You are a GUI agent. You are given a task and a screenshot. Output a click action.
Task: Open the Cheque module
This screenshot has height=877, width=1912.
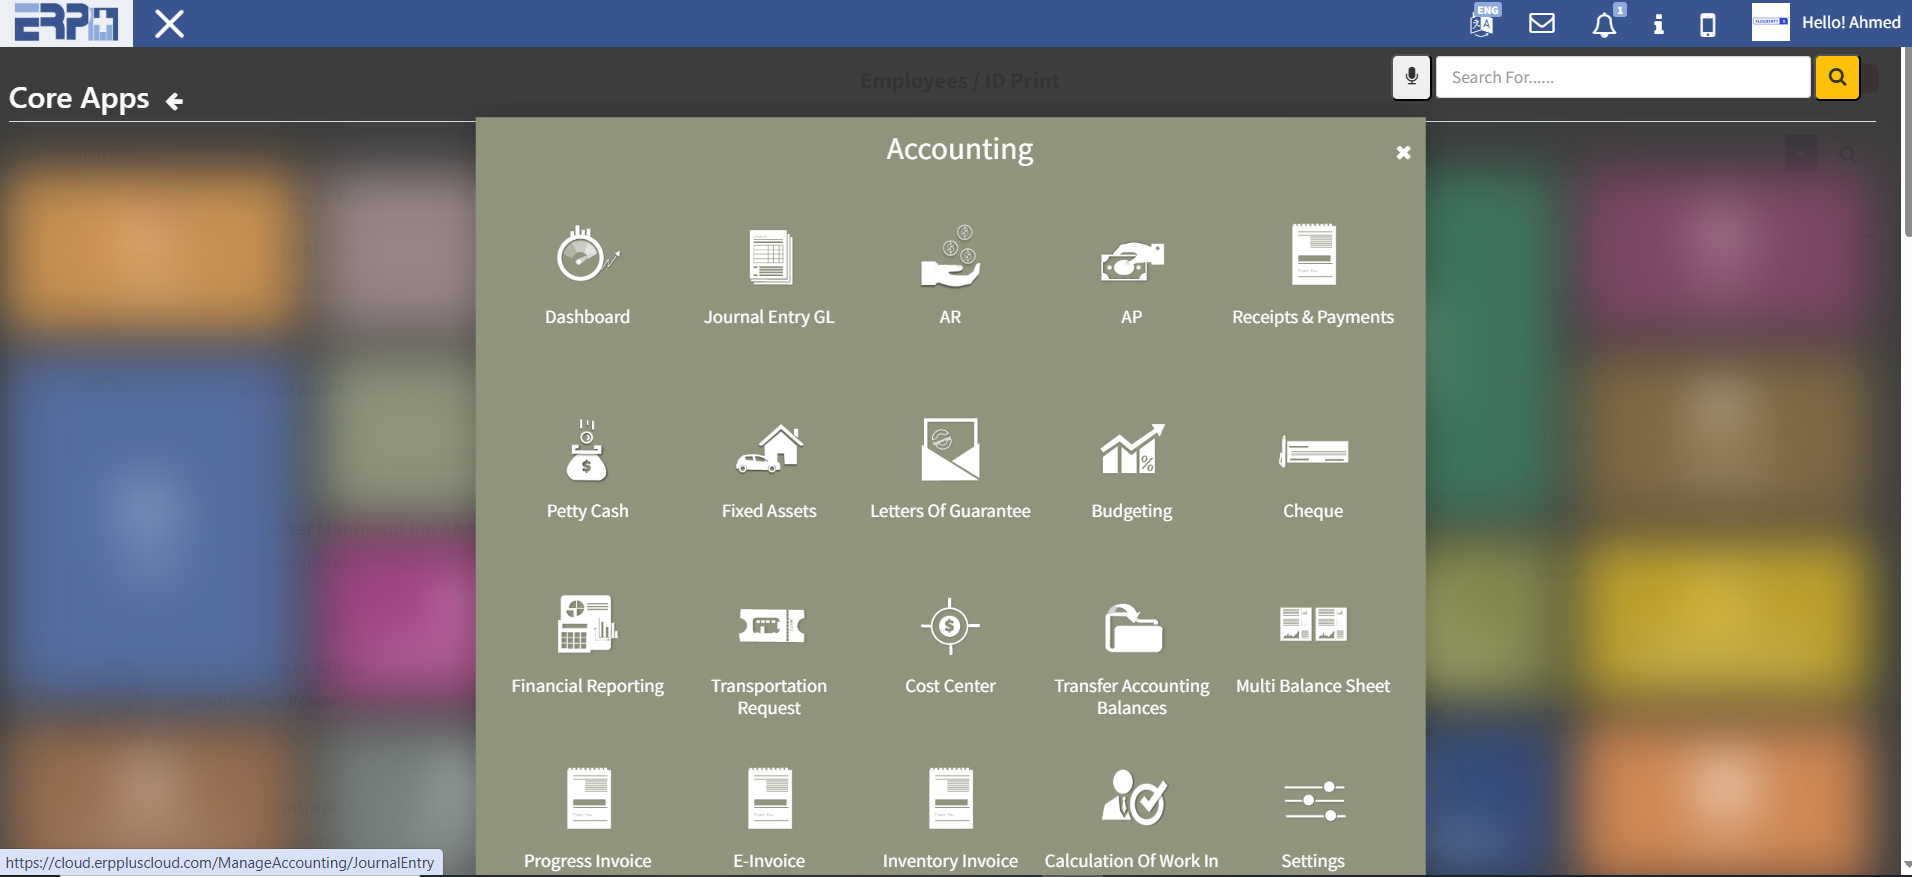[1312, 453]
